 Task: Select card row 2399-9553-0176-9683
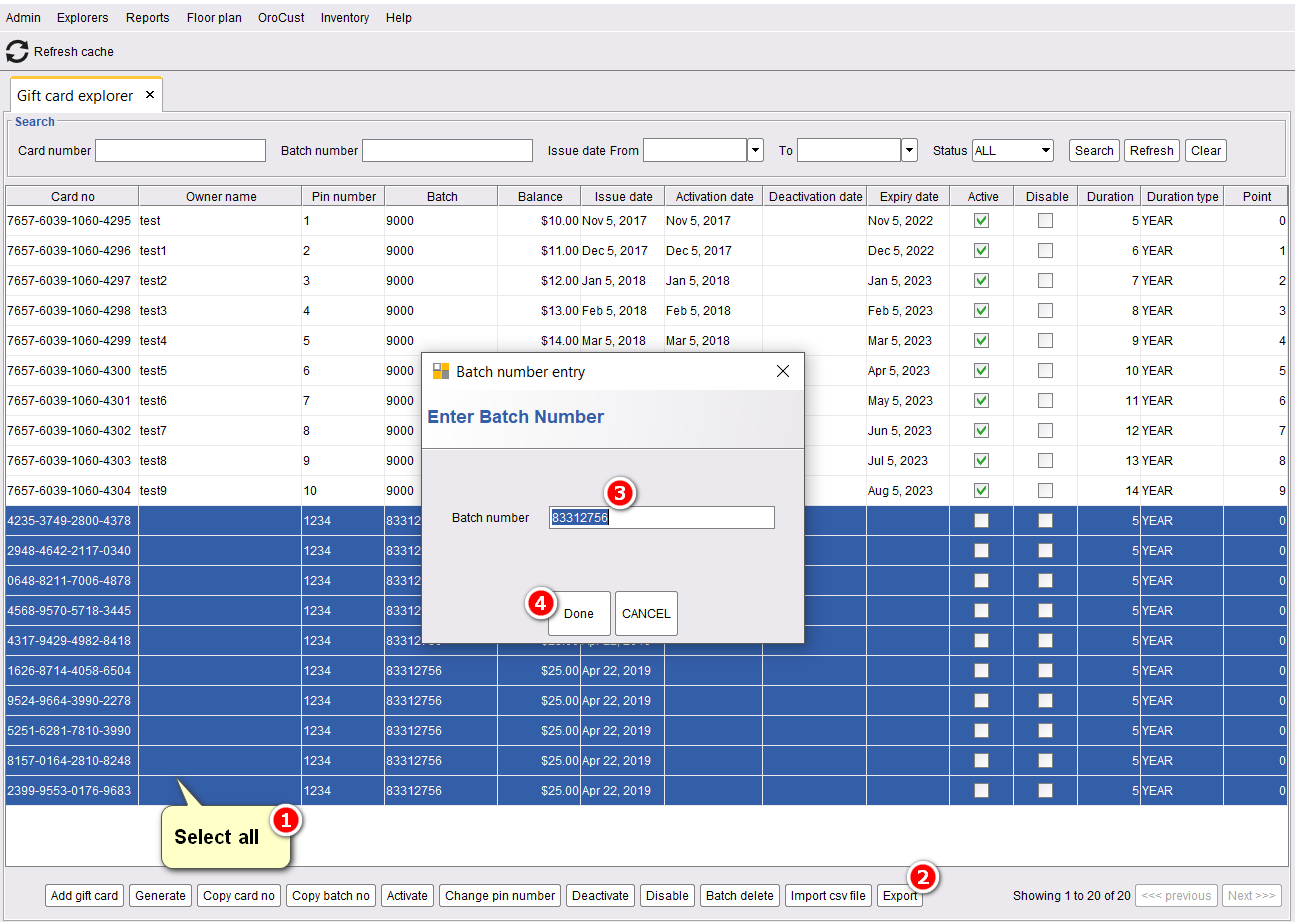[x=647, y=791]
